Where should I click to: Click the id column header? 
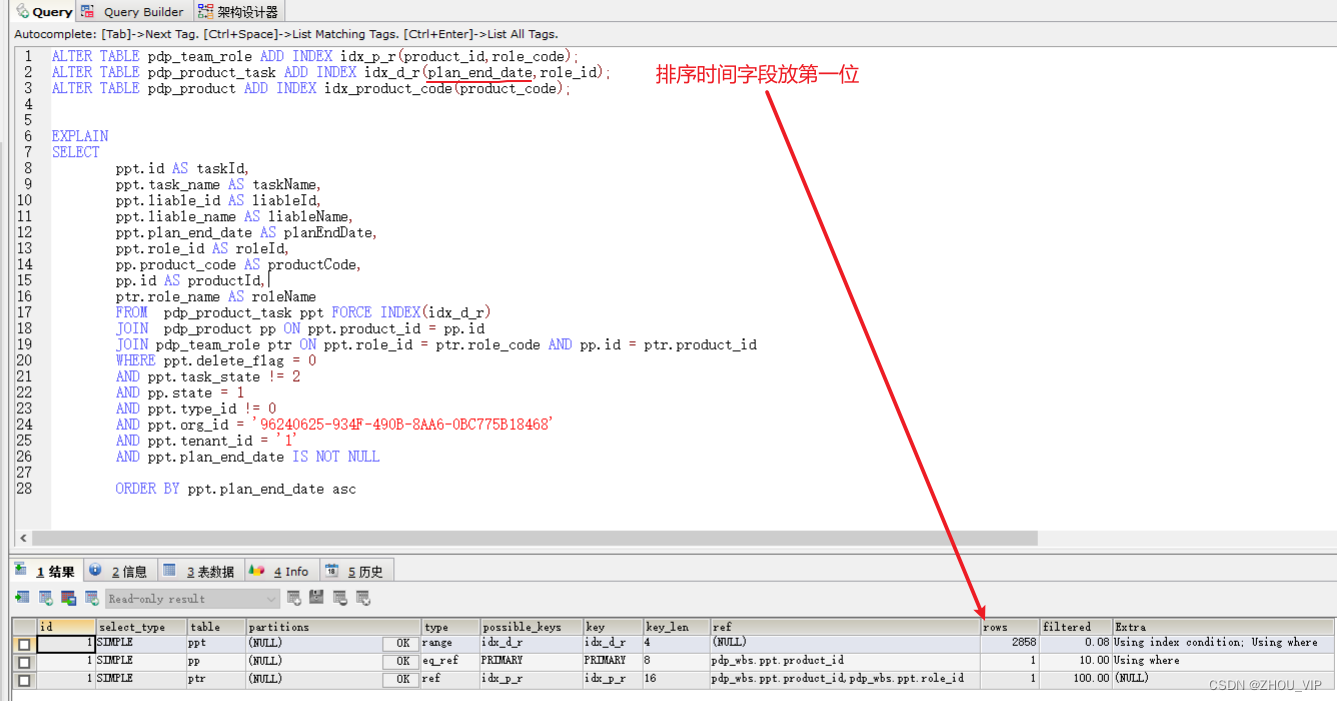tap(66, 627)
